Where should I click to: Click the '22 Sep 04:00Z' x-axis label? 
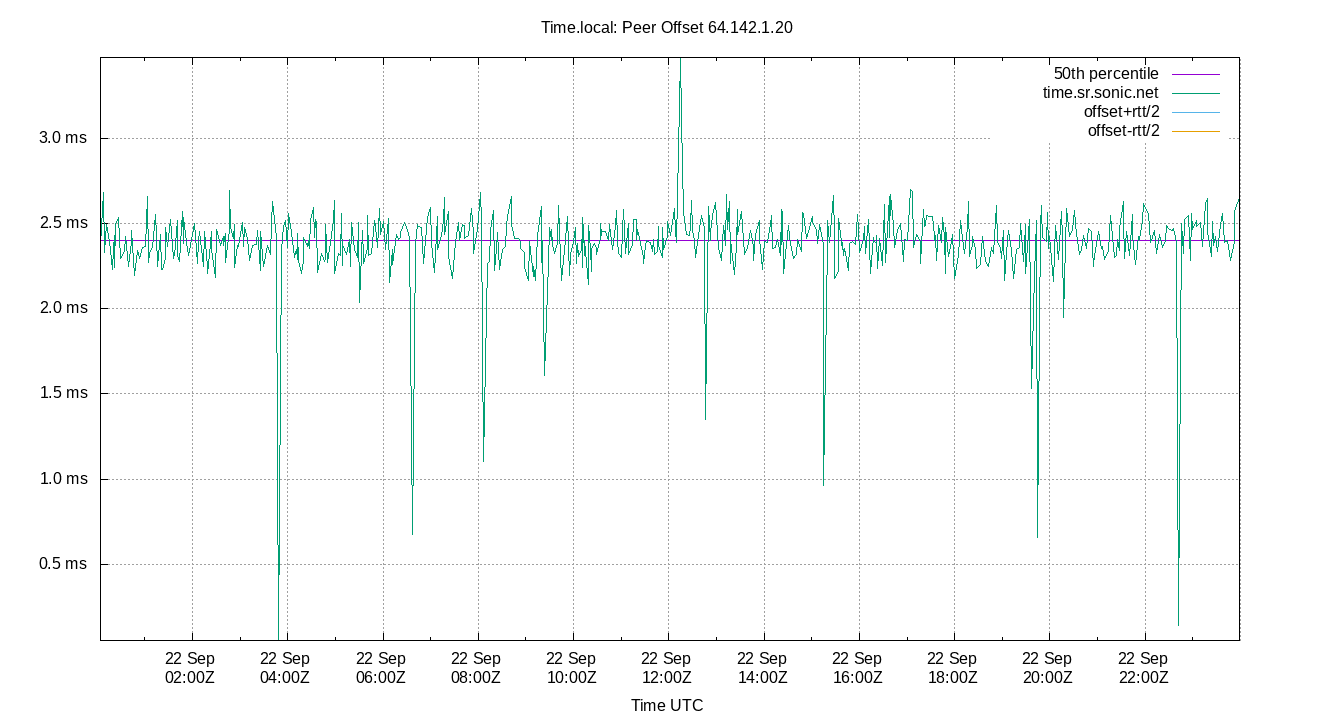tap(285, 668)
